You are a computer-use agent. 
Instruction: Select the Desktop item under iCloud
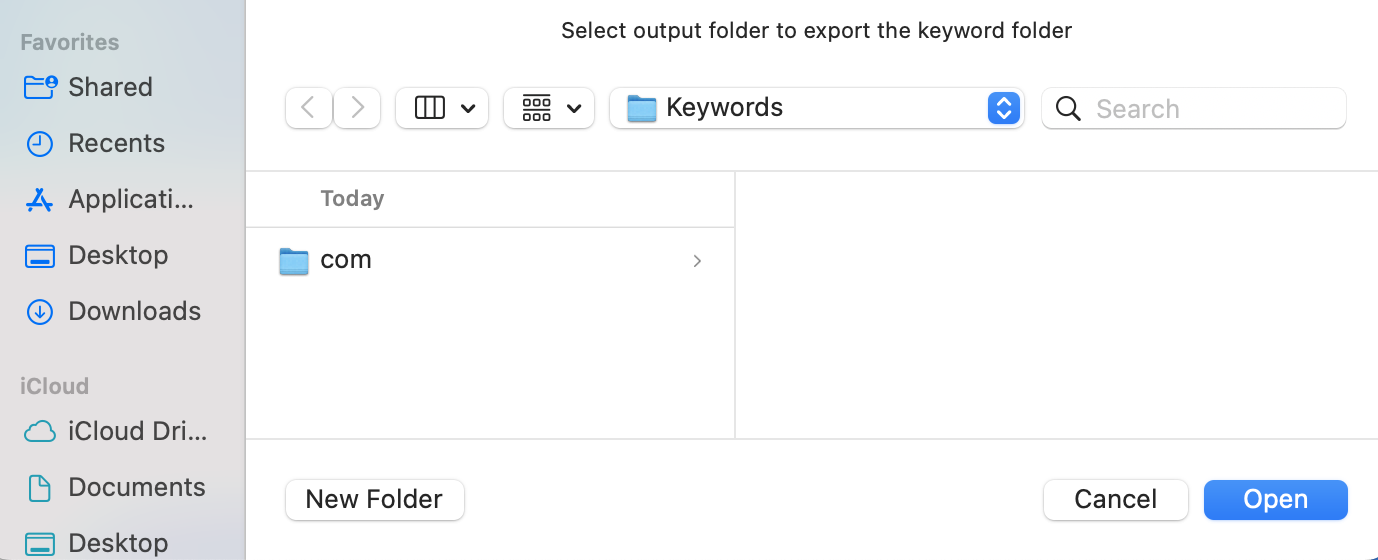click(x=117, y=543)
